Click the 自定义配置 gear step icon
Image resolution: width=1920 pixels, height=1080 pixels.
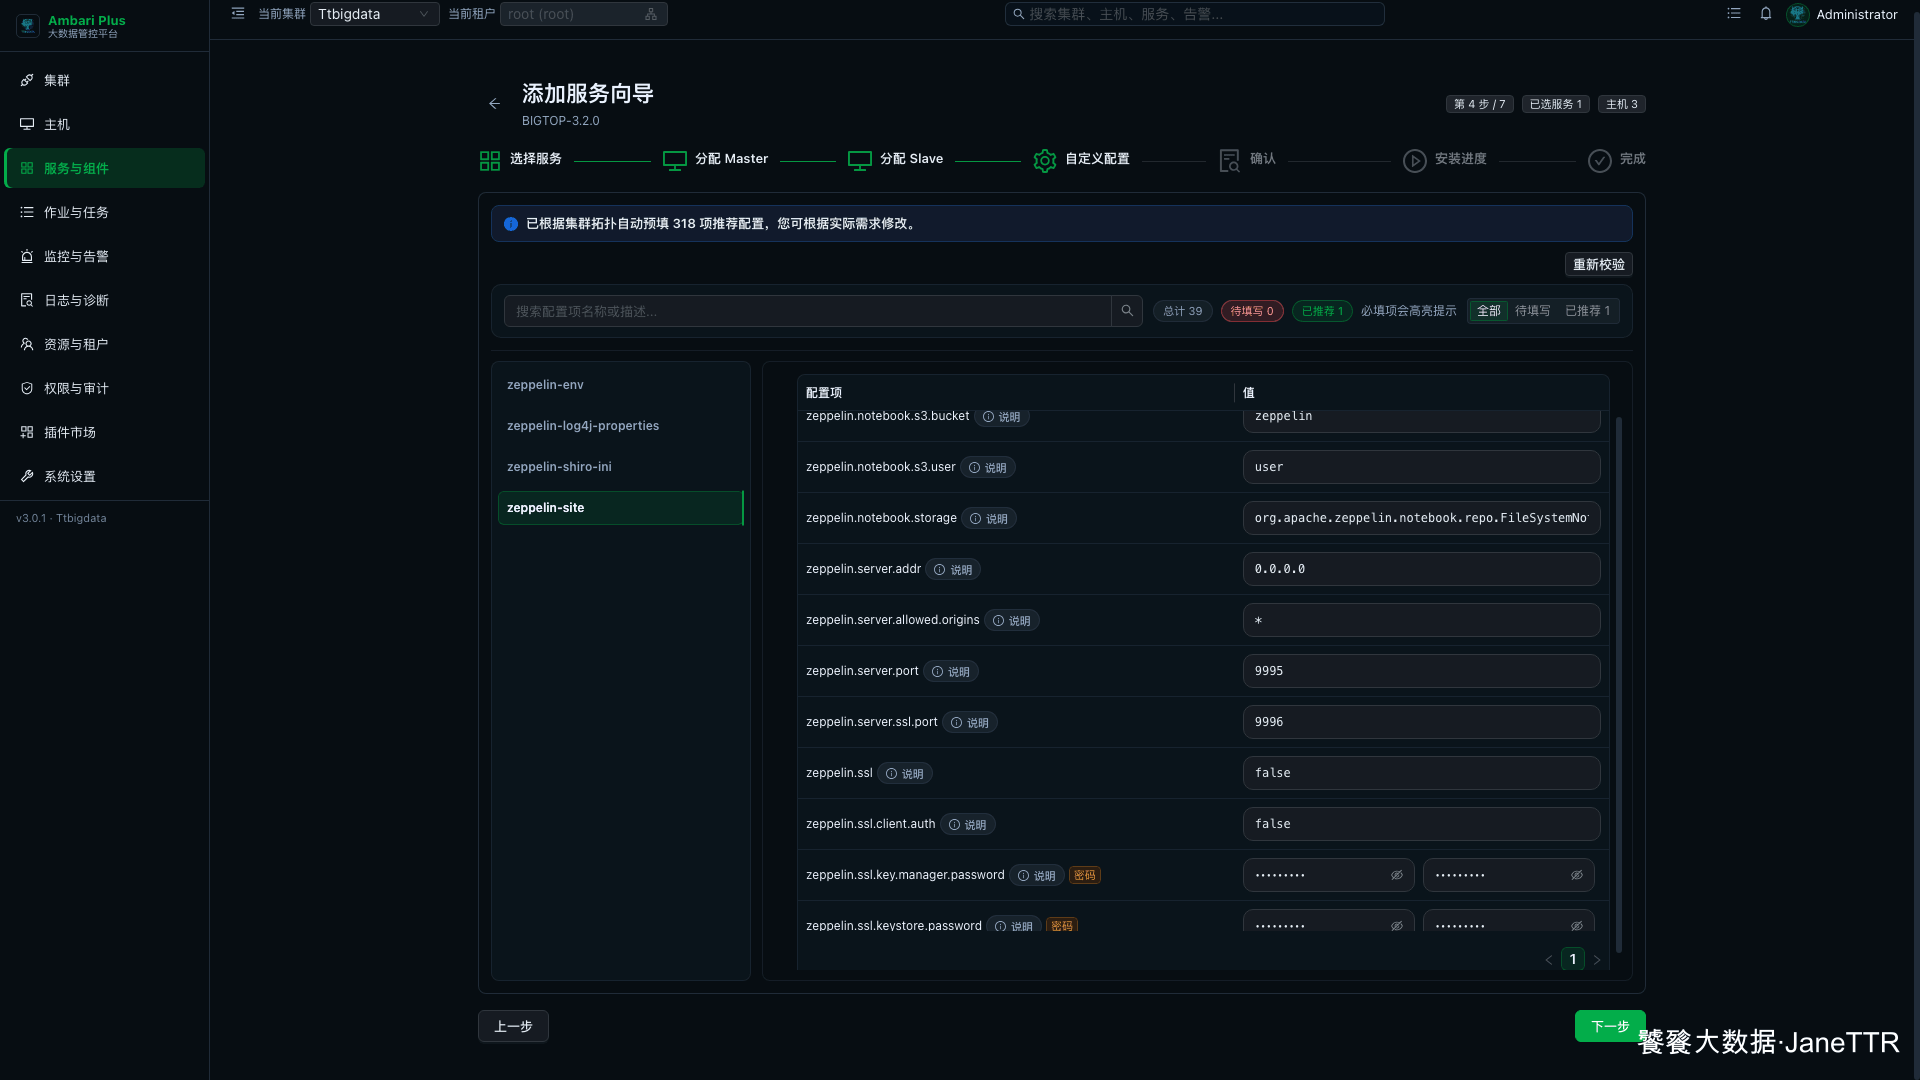[x=1045, y=161]
